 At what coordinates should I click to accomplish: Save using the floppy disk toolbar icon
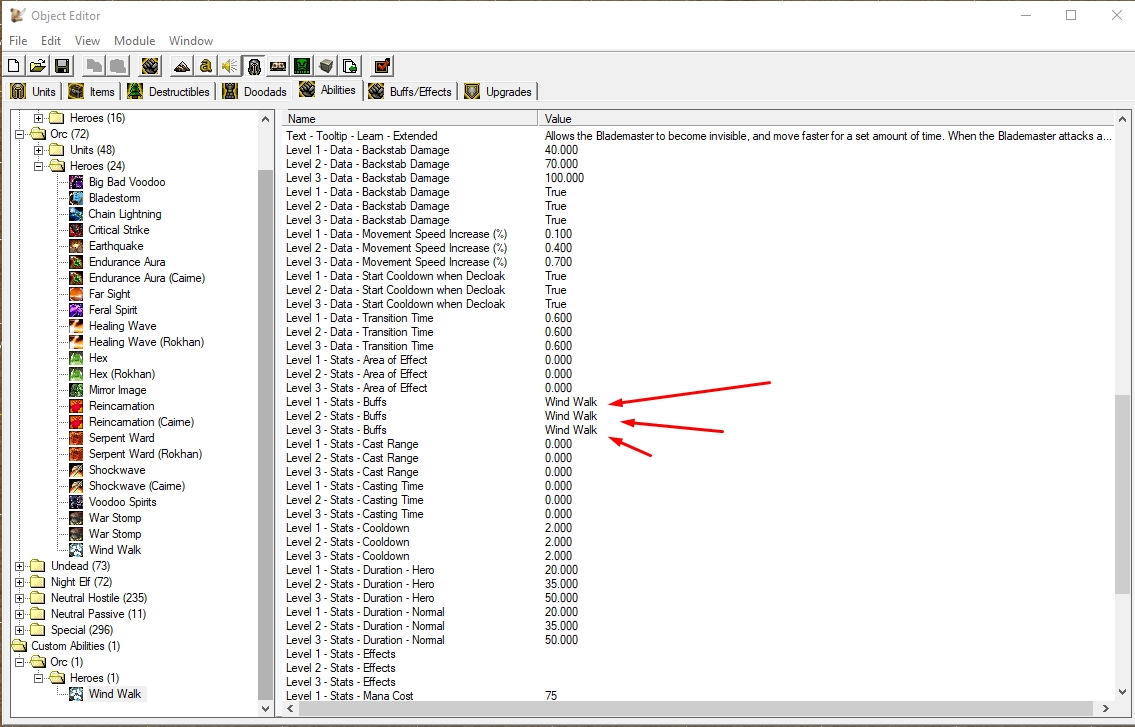[x=62, y=66]
